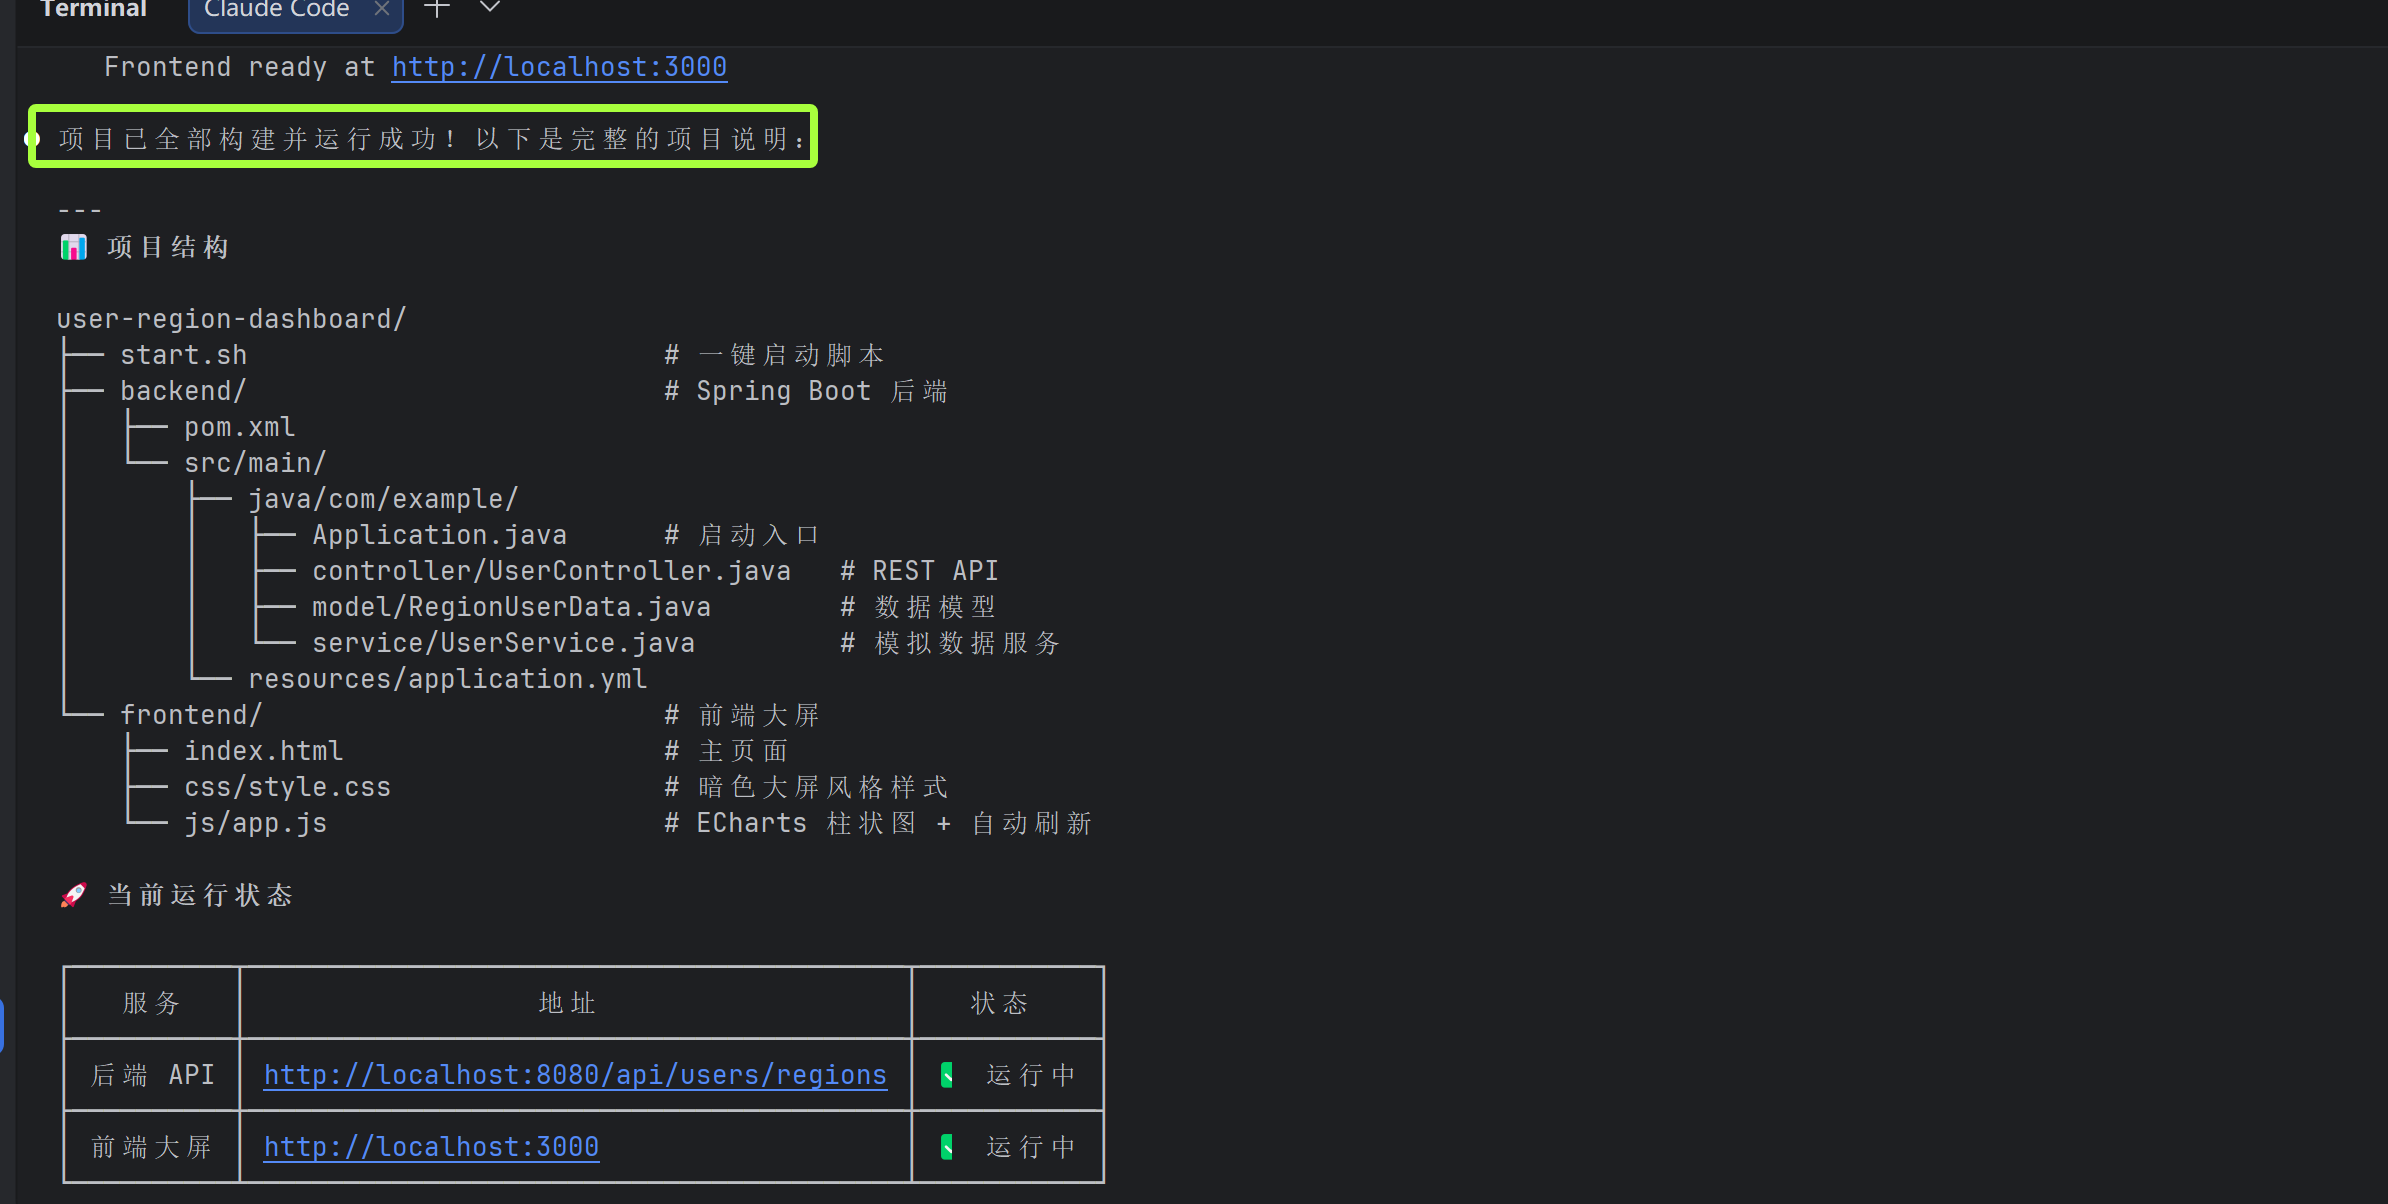Open localhost:3000 link in status table
This screenshot has width=2388, height=1204.
click(x=431, y=1147)
